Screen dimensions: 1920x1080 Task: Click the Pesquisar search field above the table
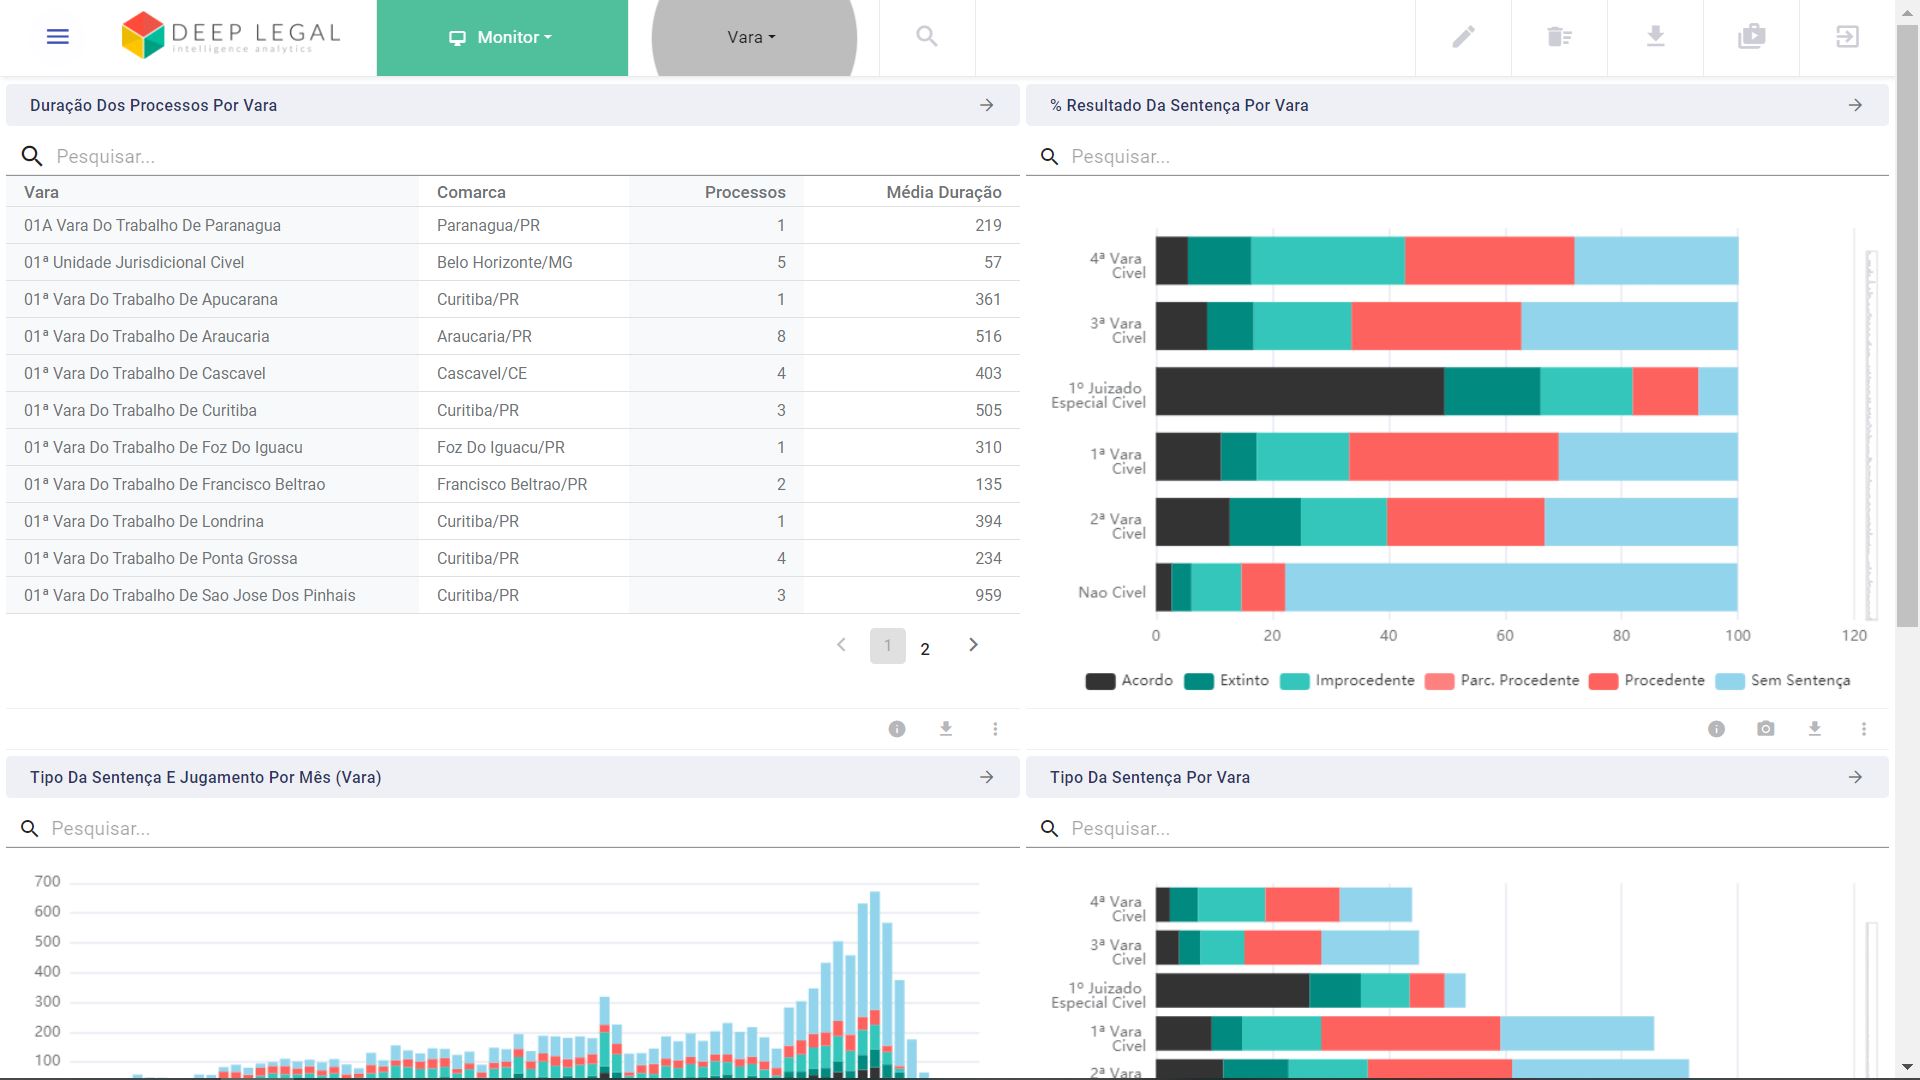pos(200,156)
